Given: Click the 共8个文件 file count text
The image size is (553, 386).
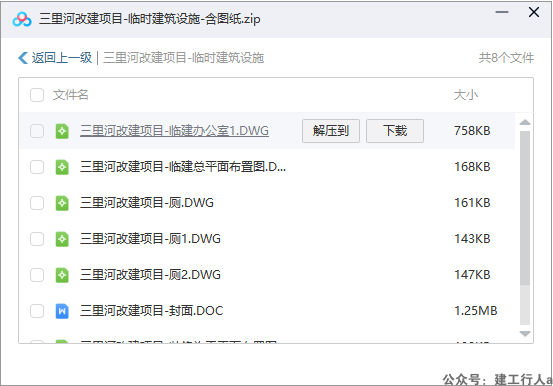Looking at the screenshot, I should [506, 58].
